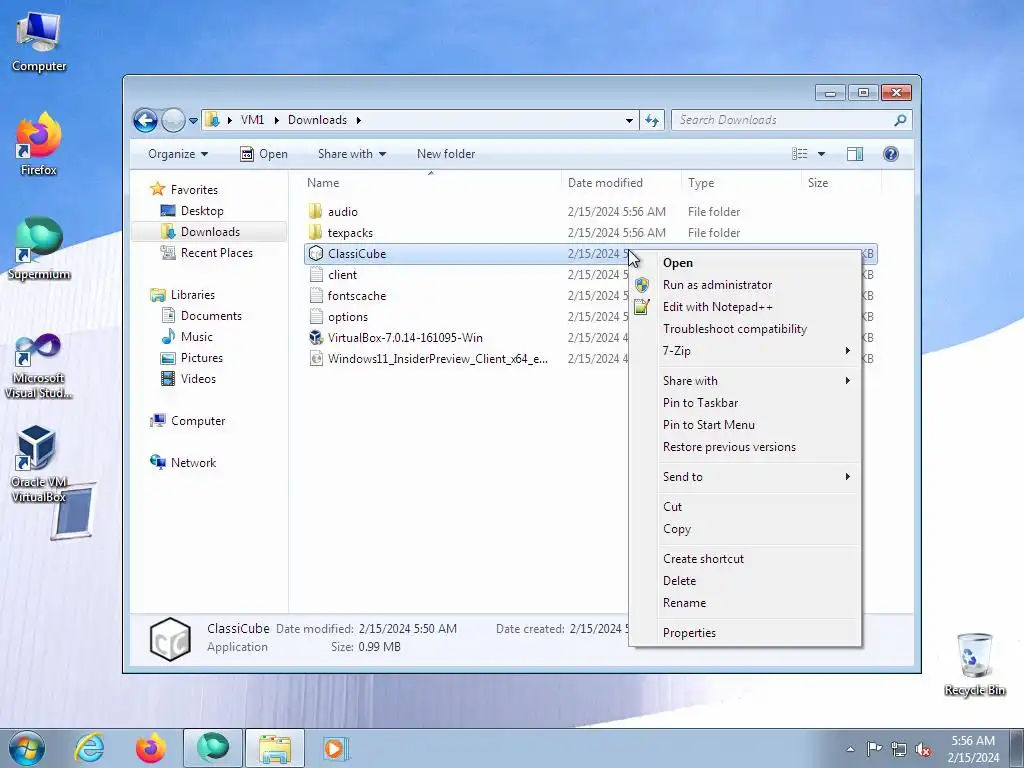
Task: Change the view with the view icon
Action: coord(799,153)
